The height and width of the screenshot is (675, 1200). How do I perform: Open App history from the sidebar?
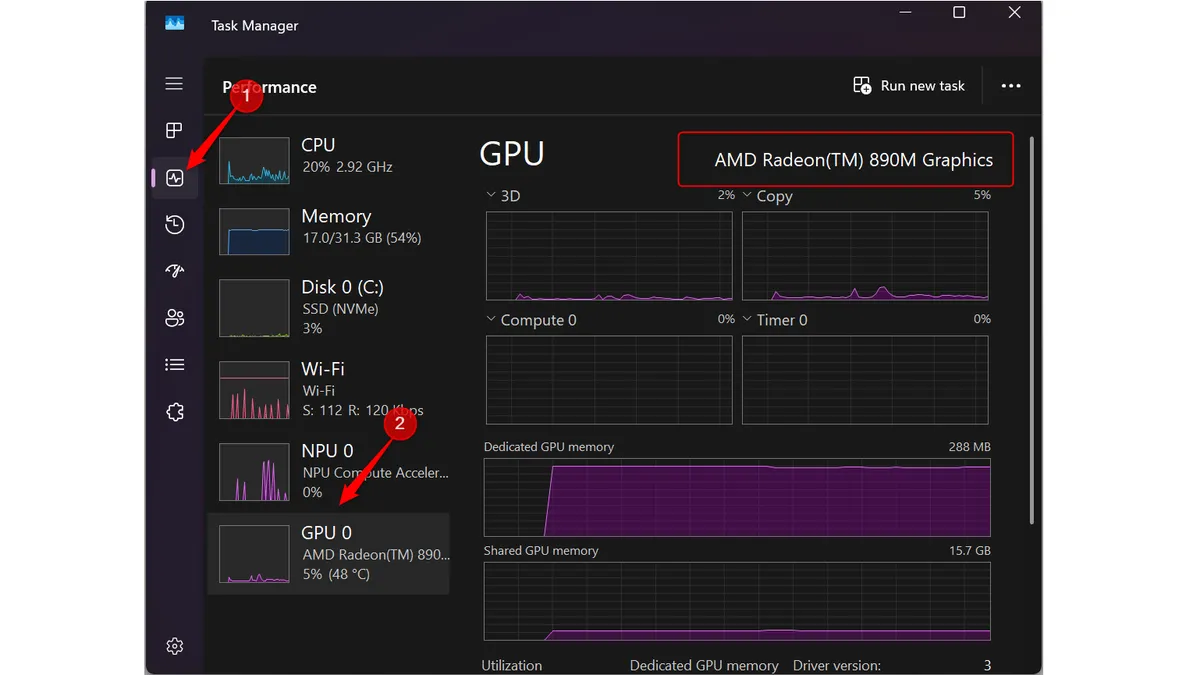tap(174, 225)
